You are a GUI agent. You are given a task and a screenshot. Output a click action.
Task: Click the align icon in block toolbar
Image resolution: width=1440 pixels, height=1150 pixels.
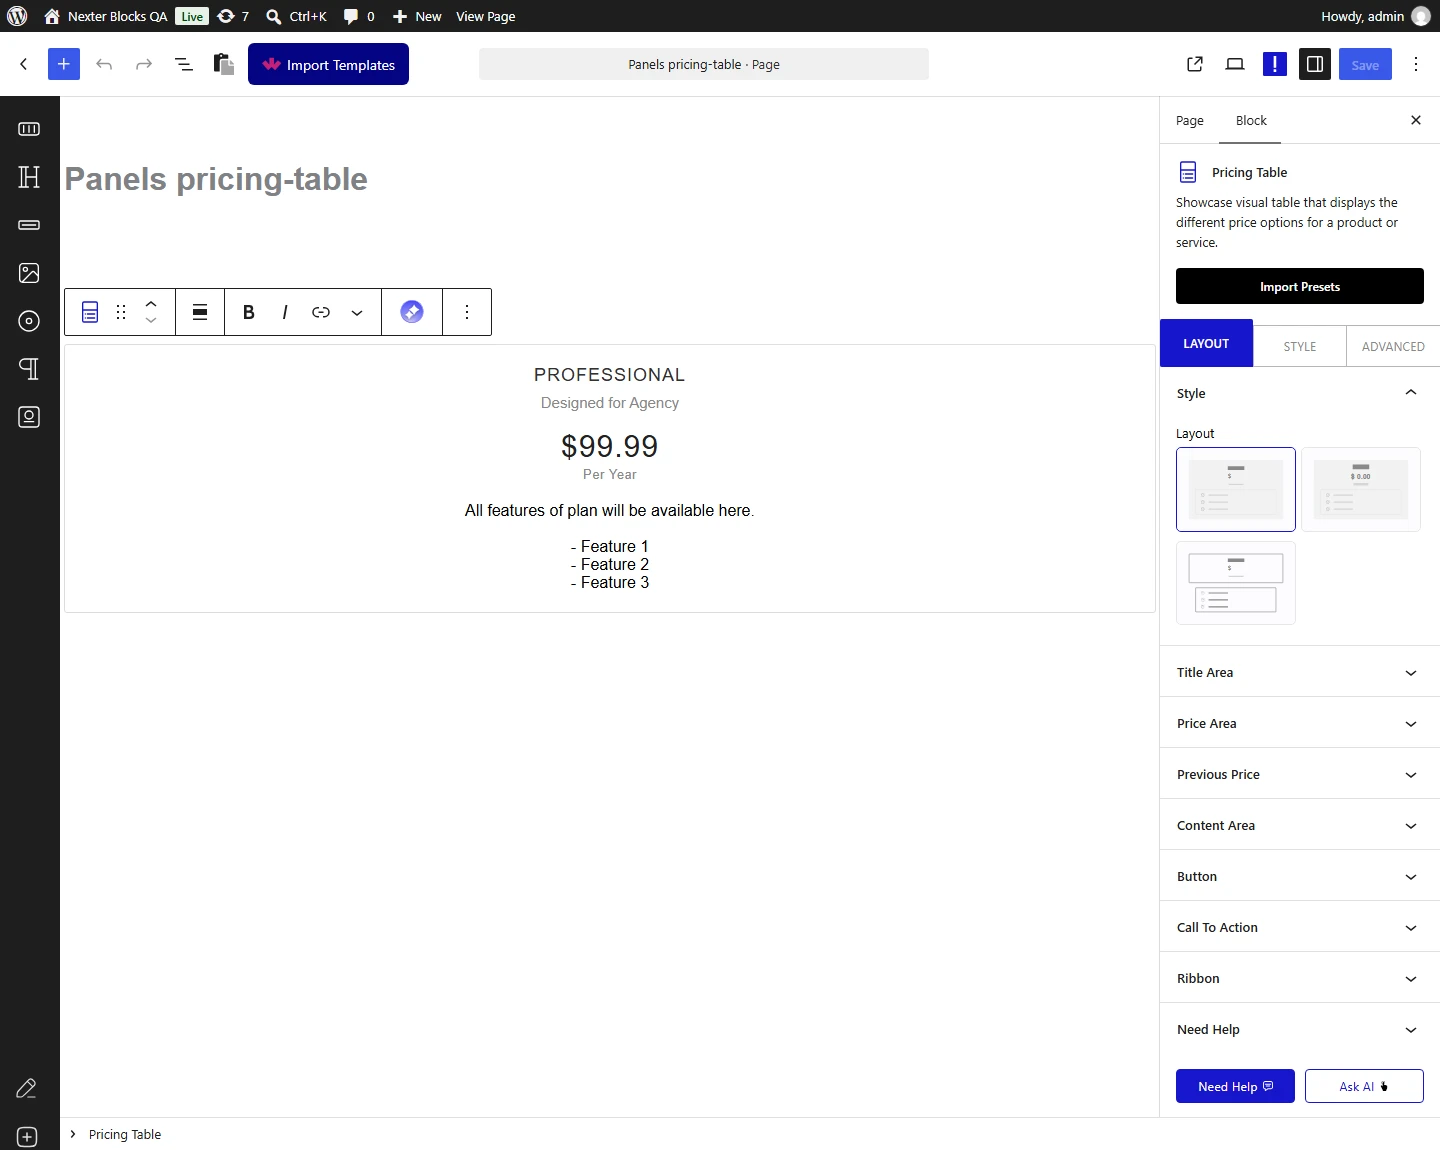click(x=200, y=312)
